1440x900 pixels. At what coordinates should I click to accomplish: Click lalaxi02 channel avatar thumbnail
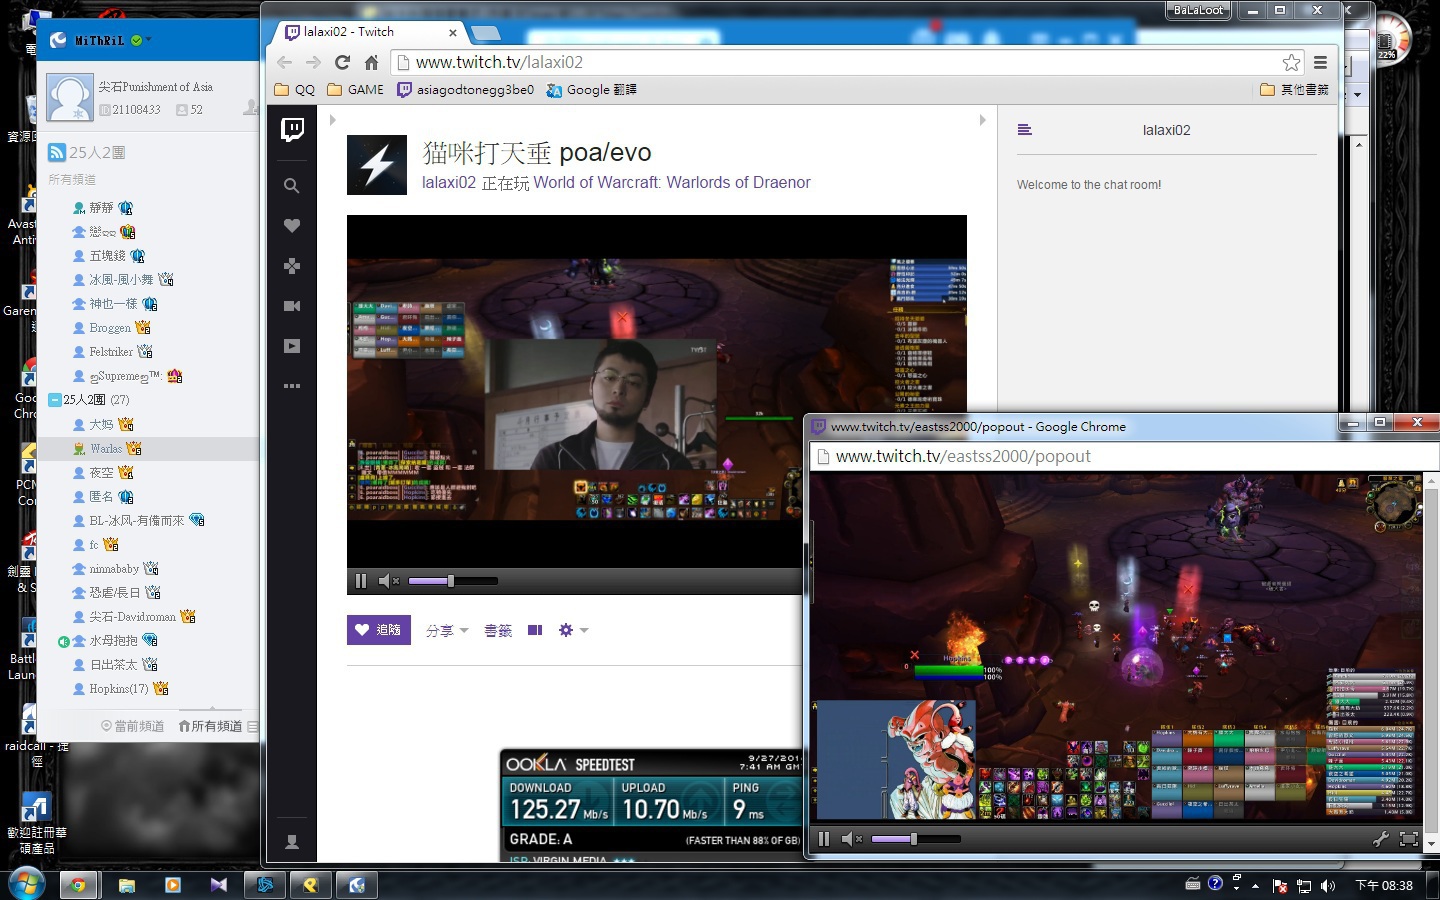tap(377, 165)
